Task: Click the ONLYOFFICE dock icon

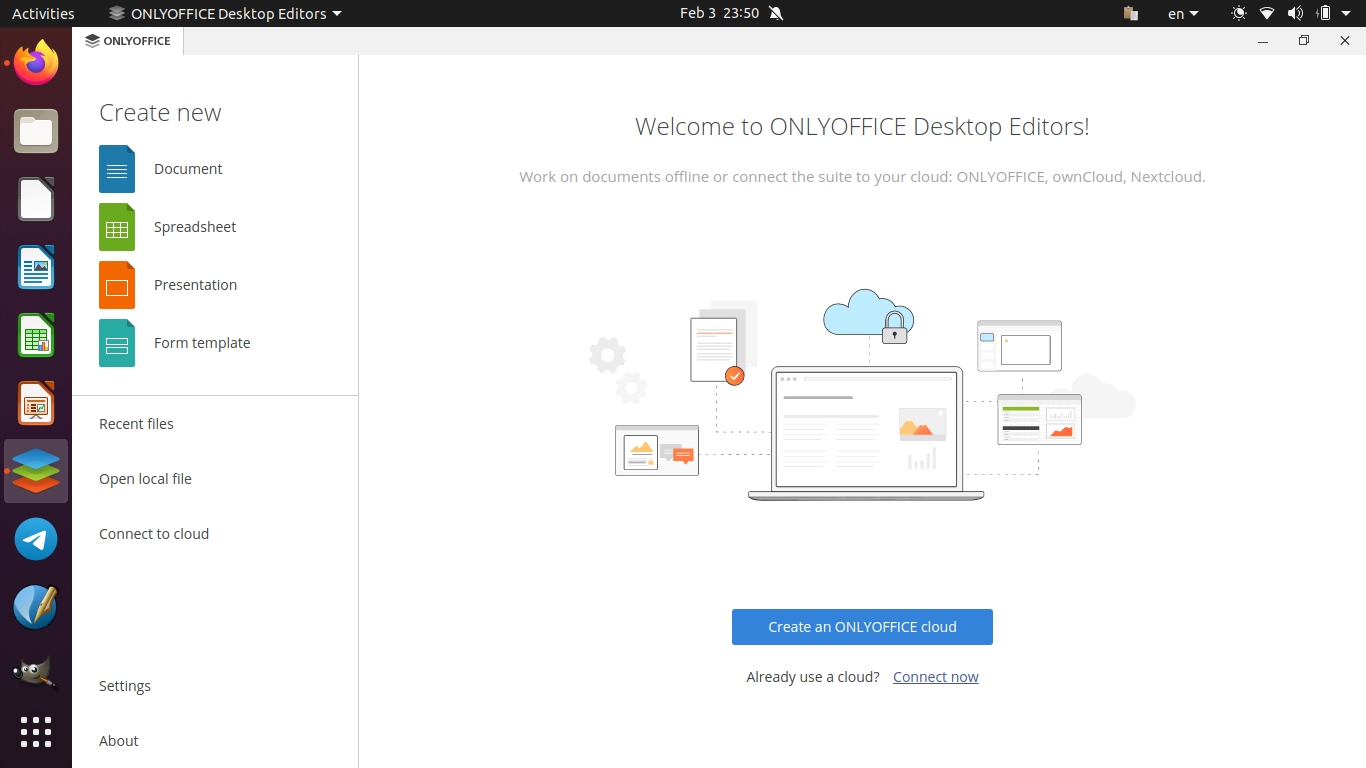Action: pyautogui.click(x=36, y=471)
